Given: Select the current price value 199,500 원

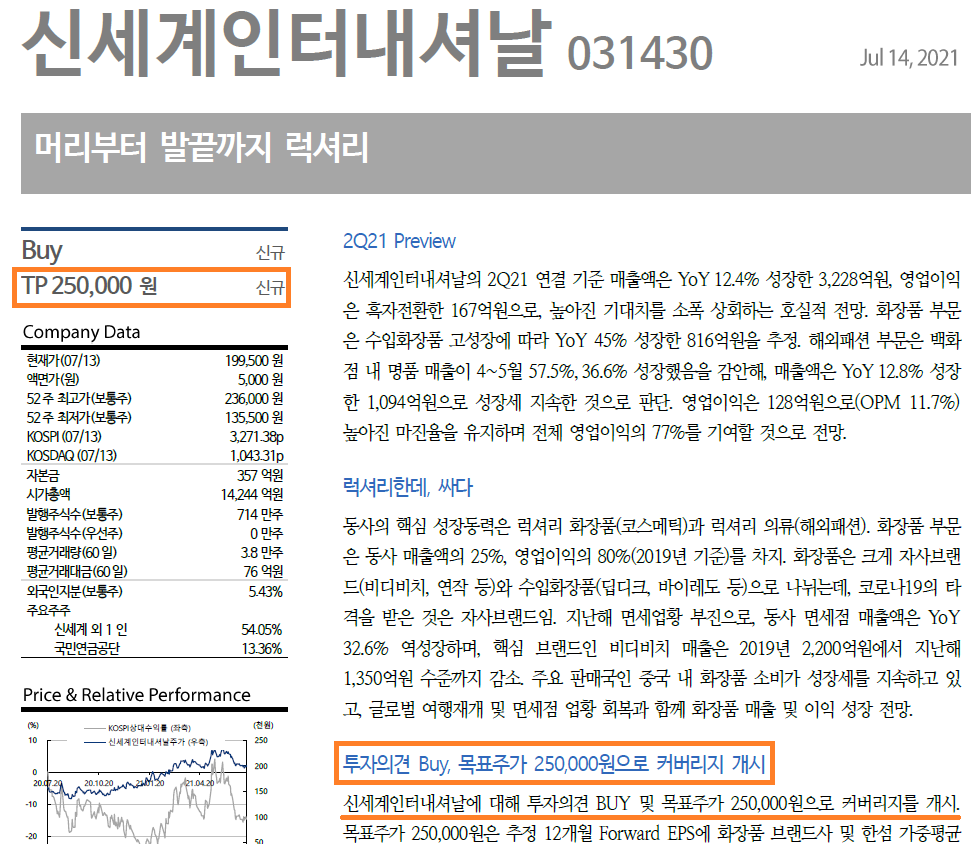Looking at the screenshot, I should coord(254,360).
